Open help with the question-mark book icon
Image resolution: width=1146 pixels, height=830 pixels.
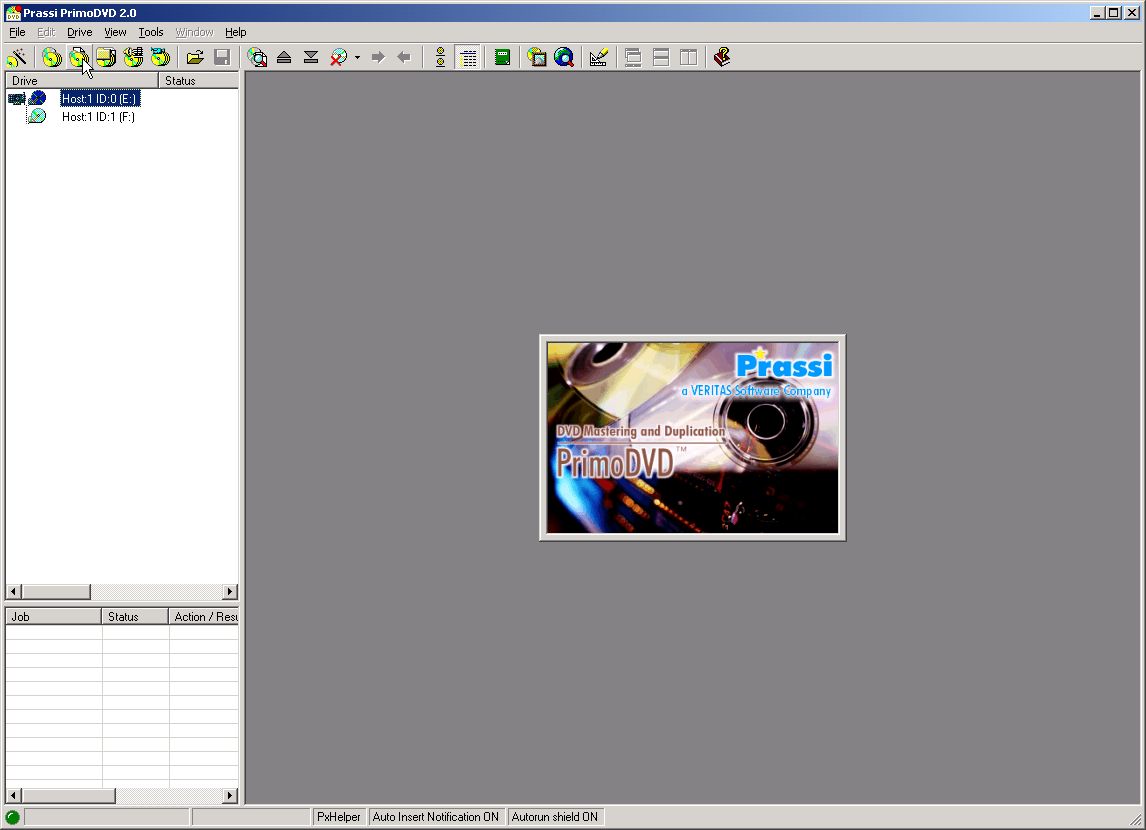(x=722, y=57)
